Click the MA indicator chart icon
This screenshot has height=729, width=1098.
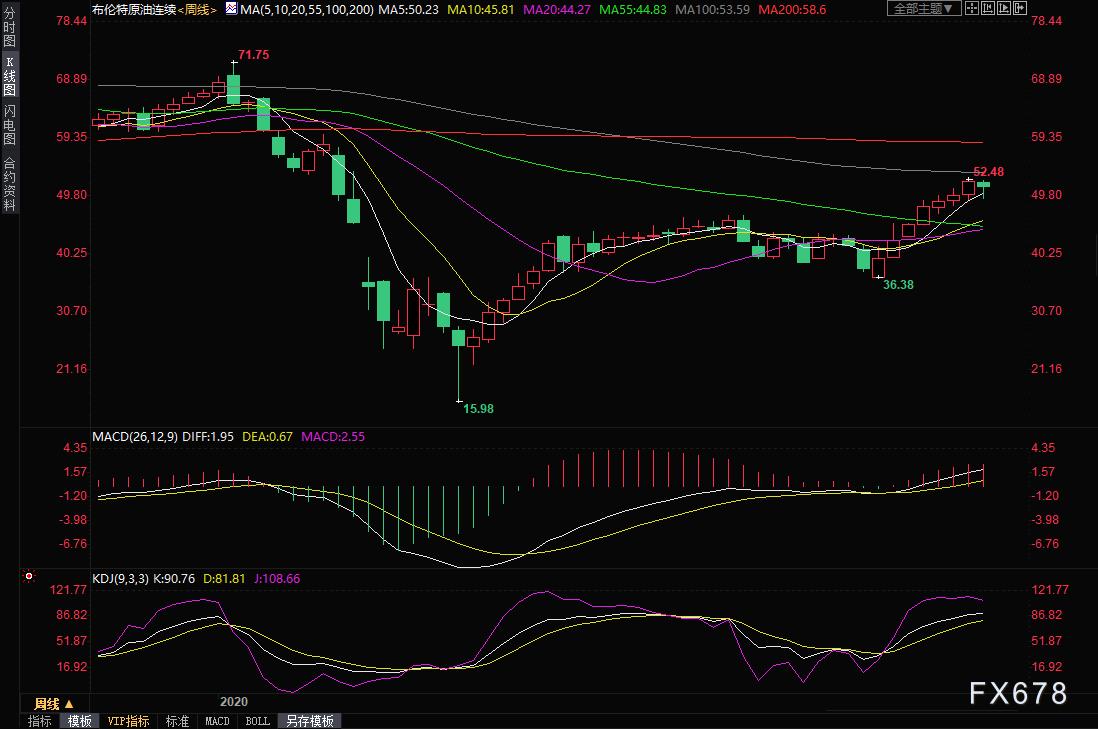[x=231, y=9]
